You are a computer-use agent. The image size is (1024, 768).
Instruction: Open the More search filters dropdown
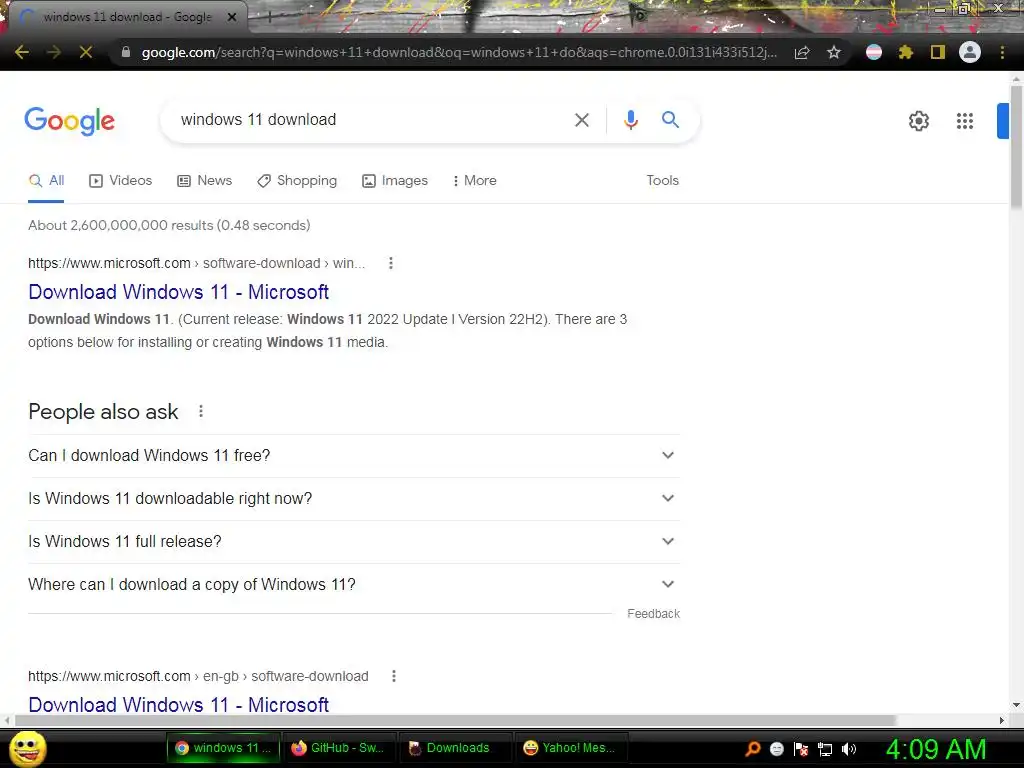pos(474,180)
